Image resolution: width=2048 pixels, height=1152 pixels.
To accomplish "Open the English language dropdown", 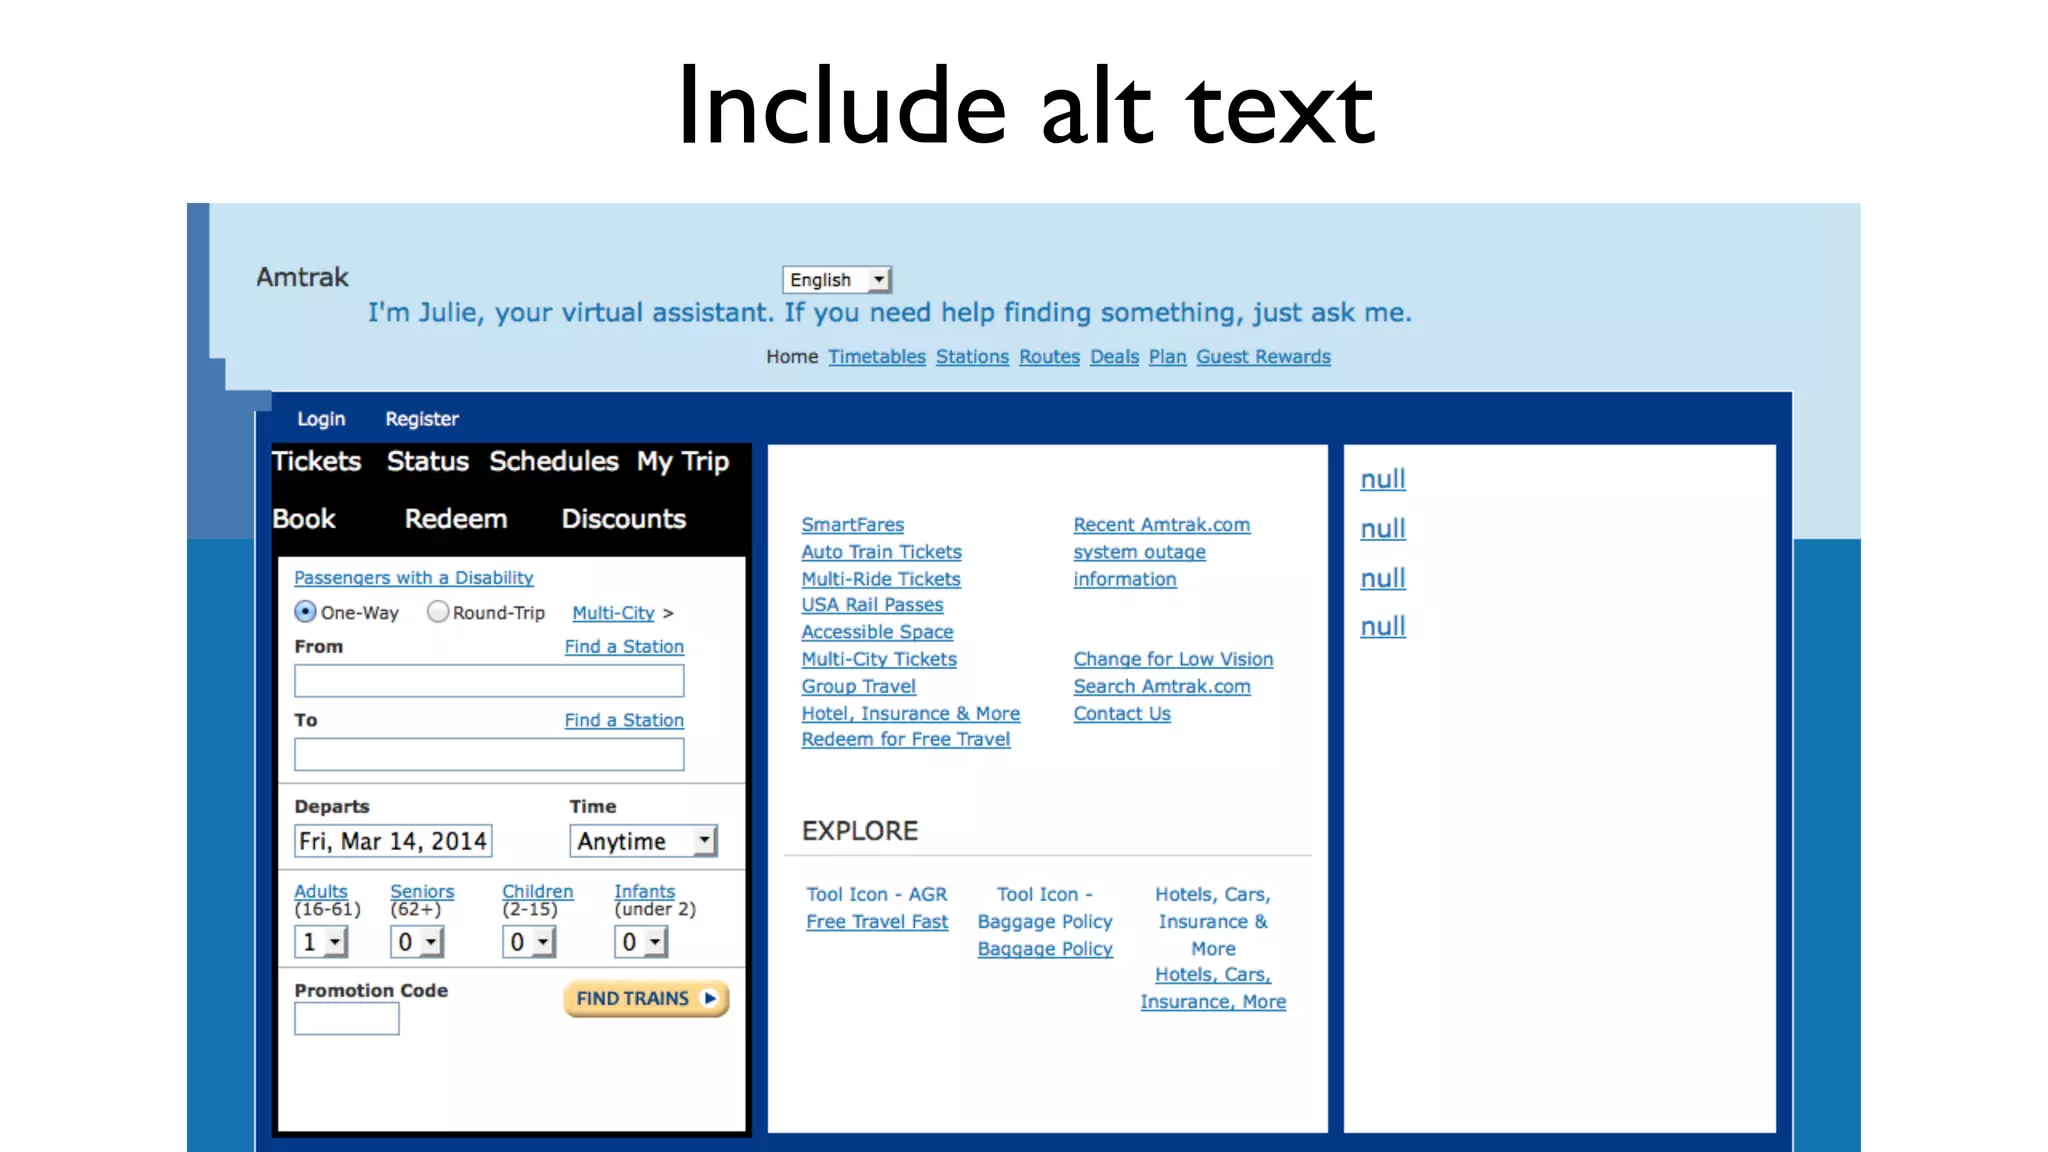I will tap(837, 280).
